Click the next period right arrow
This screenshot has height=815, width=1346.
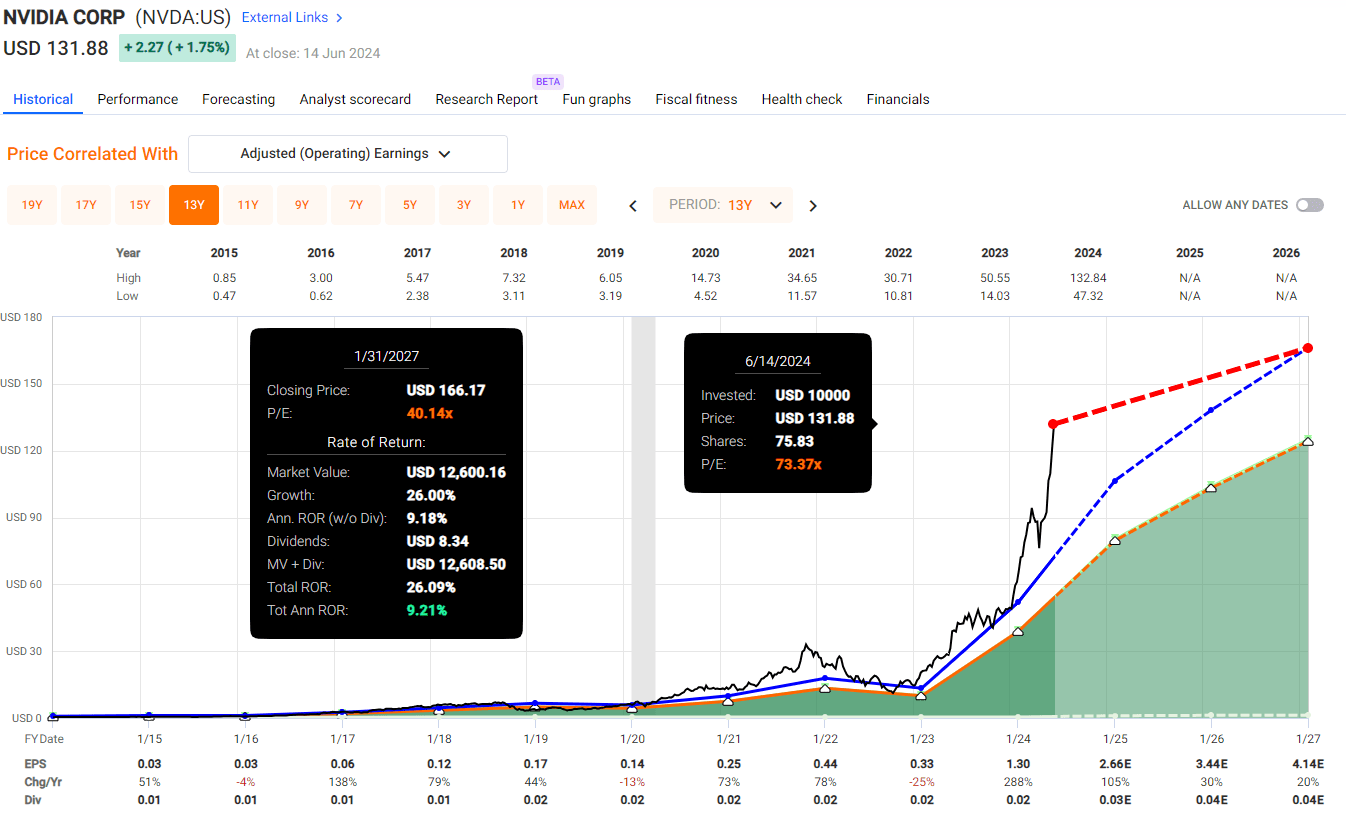click(813, 206)
